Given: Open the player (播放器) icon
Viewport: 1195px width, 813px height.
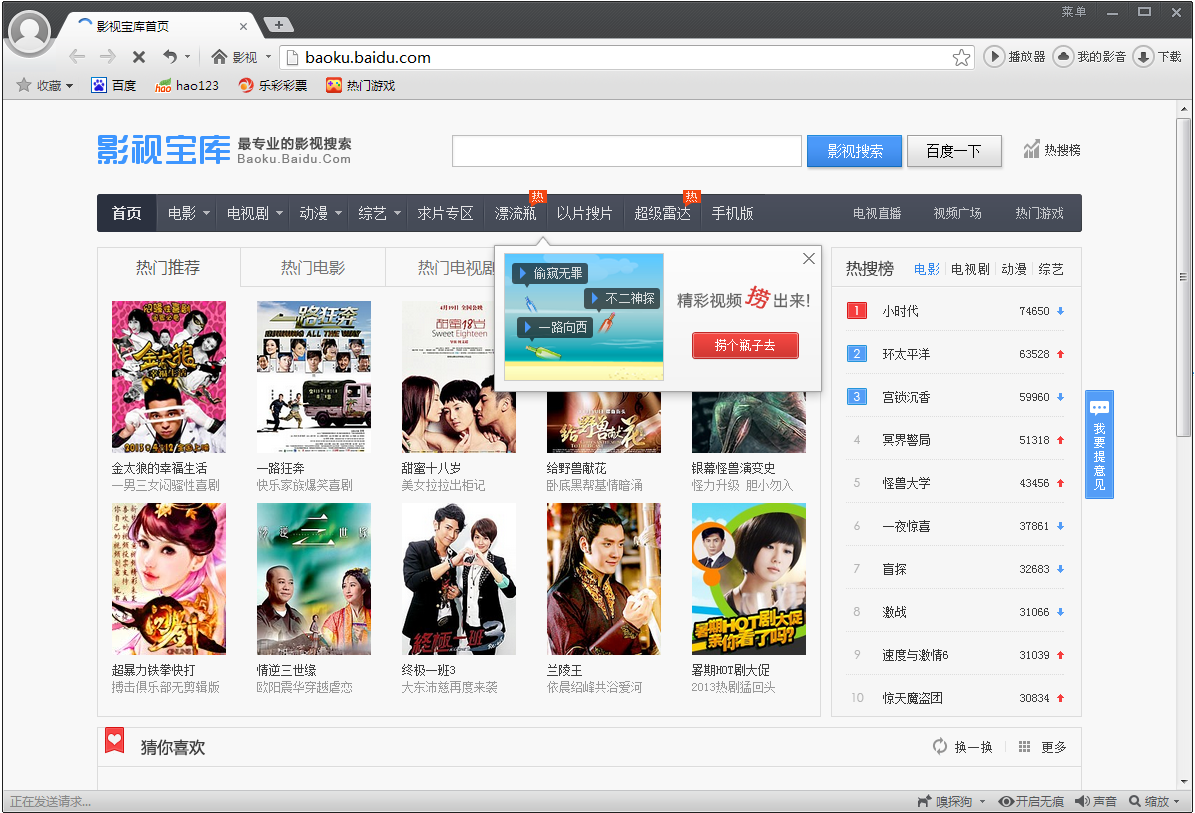Looking at the screenshot, I should point(994,57).
